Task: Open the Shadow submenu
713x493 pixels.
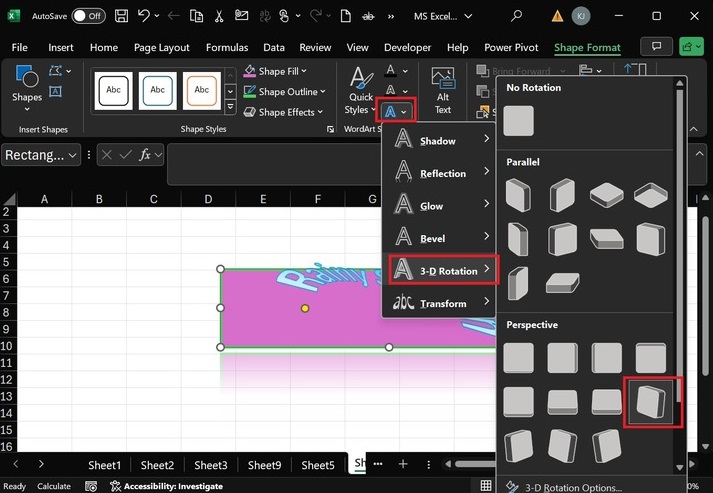Action: [x=440, y=141]
